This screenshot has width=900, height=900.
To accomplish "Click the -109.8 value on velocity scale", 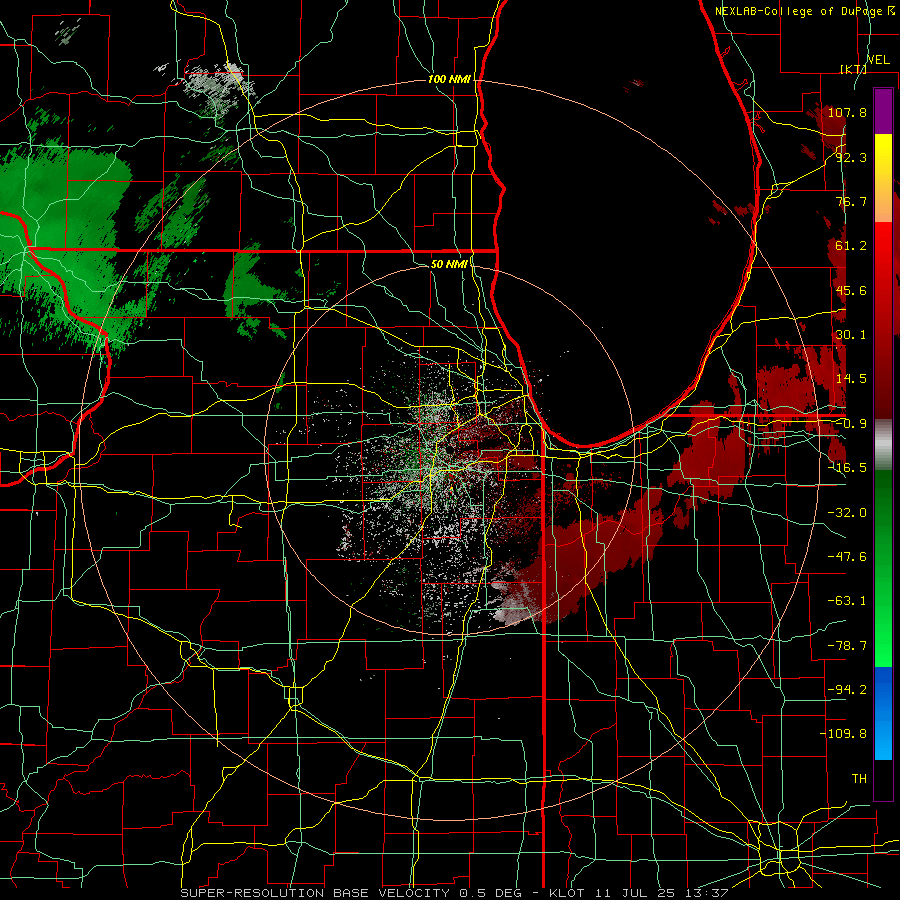I will [x=843, y=734].
